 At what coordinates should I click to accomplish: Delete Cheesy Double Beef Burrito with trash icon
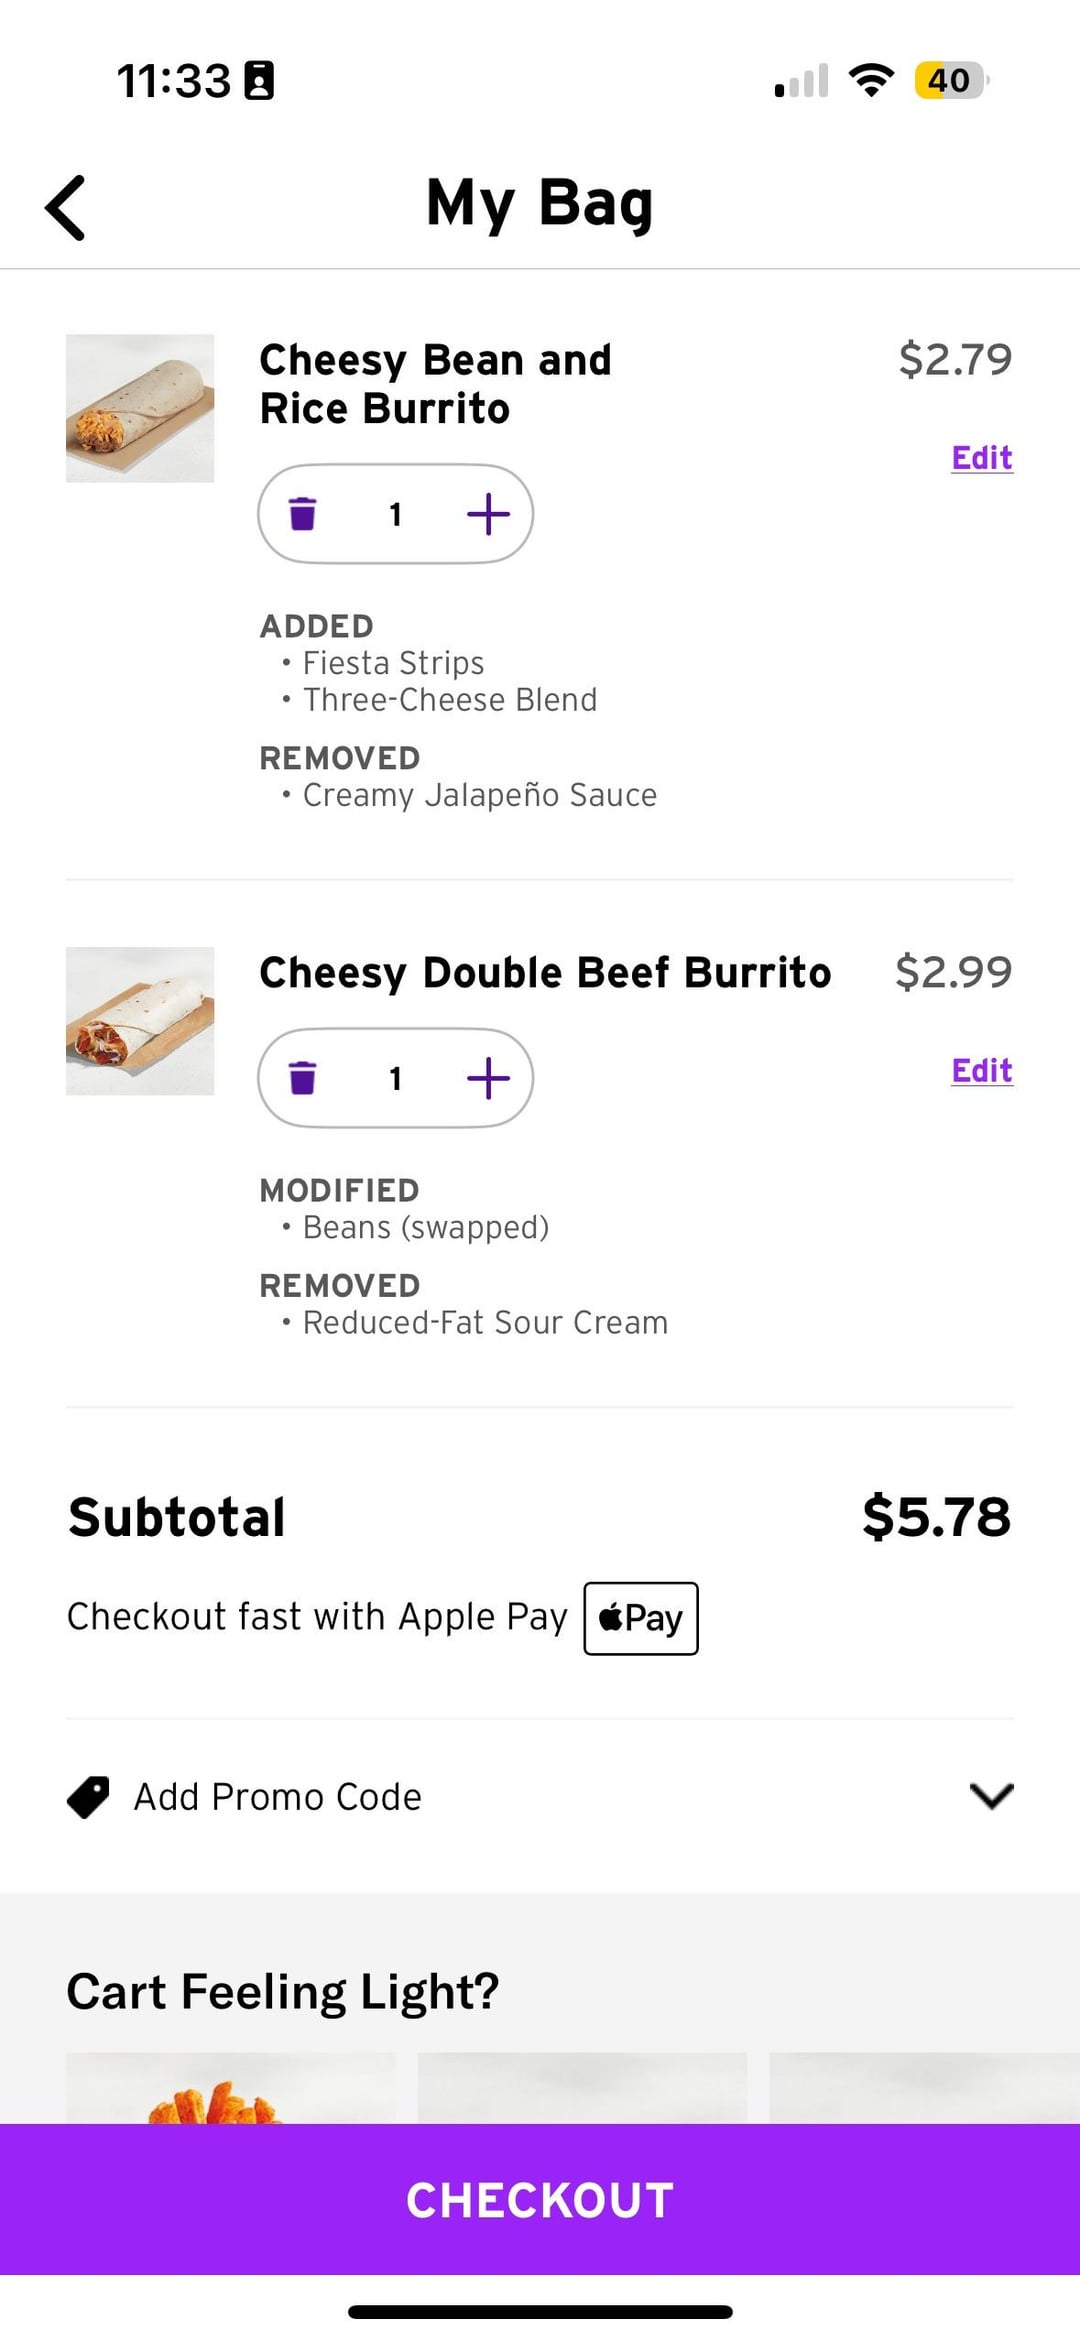tap(302, 1078)
